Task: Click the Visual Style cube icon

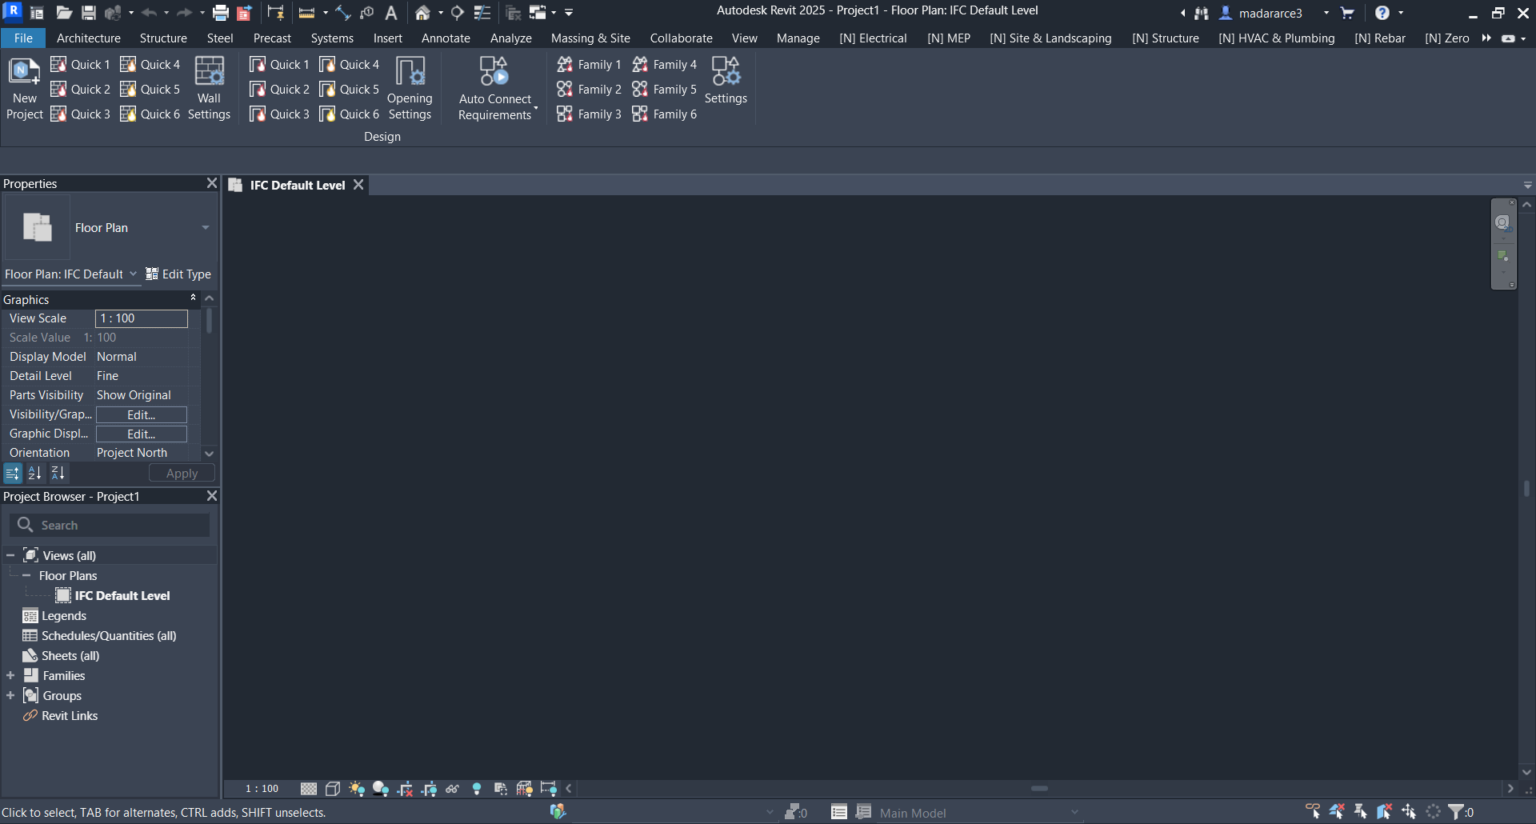Action: coord(333,789)
